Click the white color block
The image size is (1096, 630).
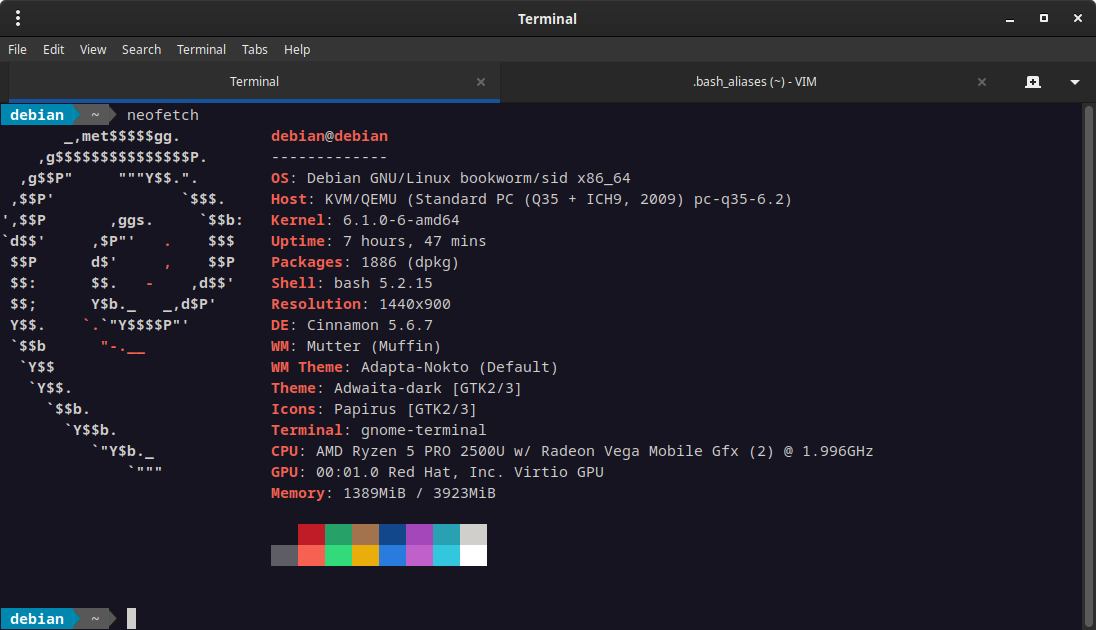click(x=473, y=555)
